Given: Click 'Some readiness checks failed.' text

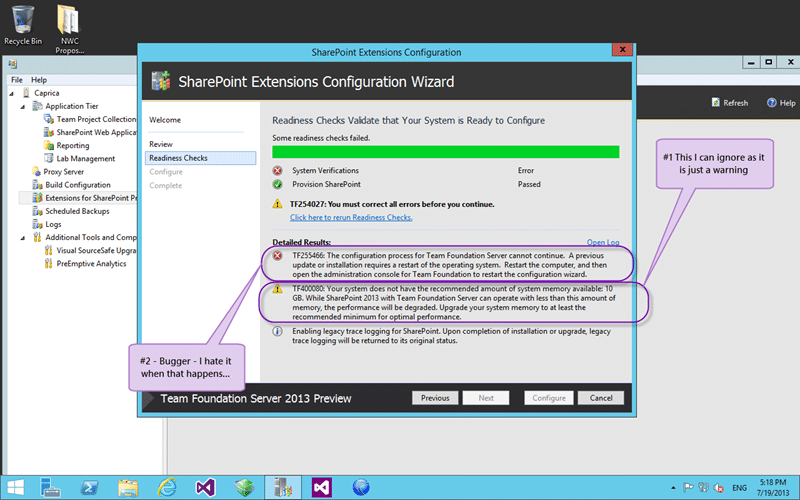Looking at the screenshot, I should [x=321, y=138].
